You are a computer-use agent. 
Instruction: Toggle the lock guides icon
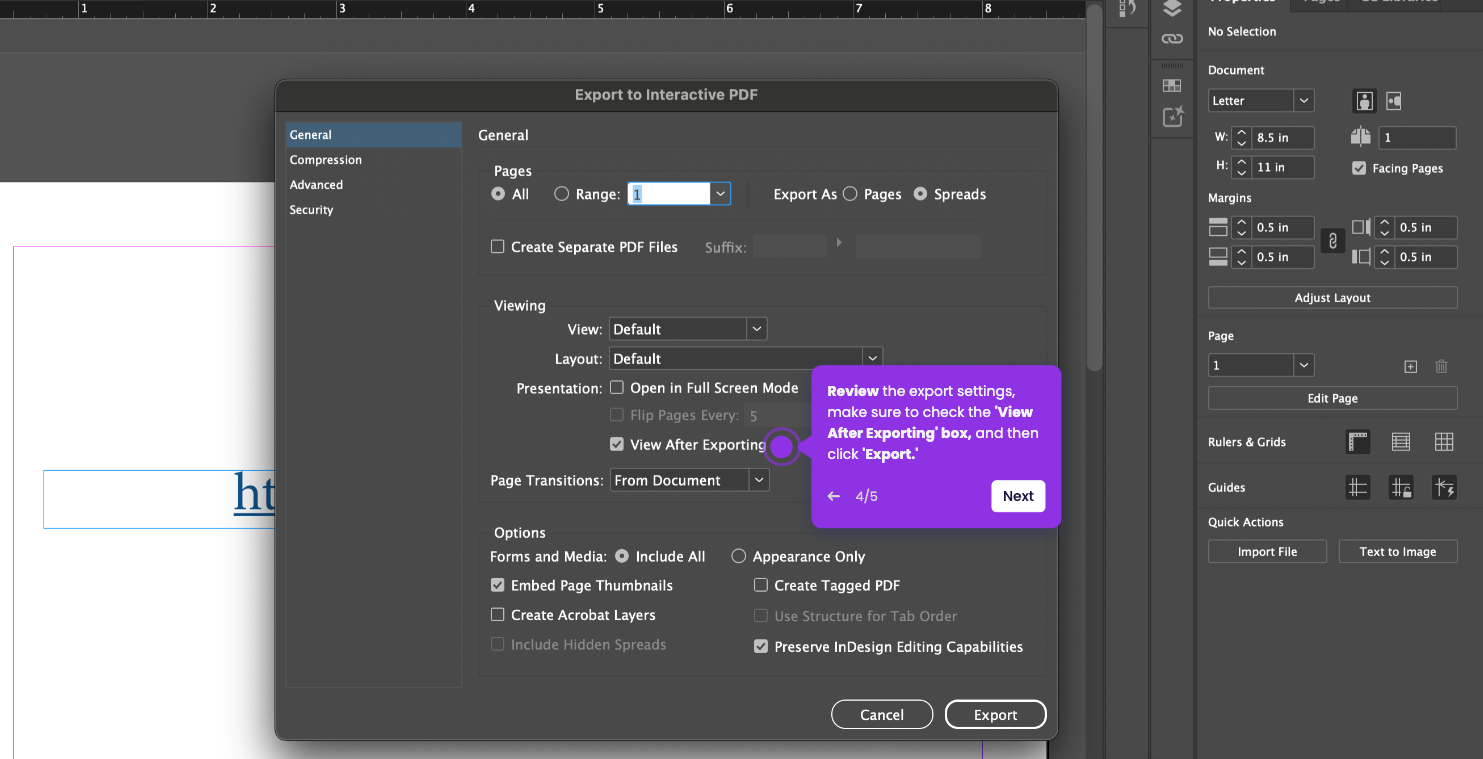point(1401,487)
